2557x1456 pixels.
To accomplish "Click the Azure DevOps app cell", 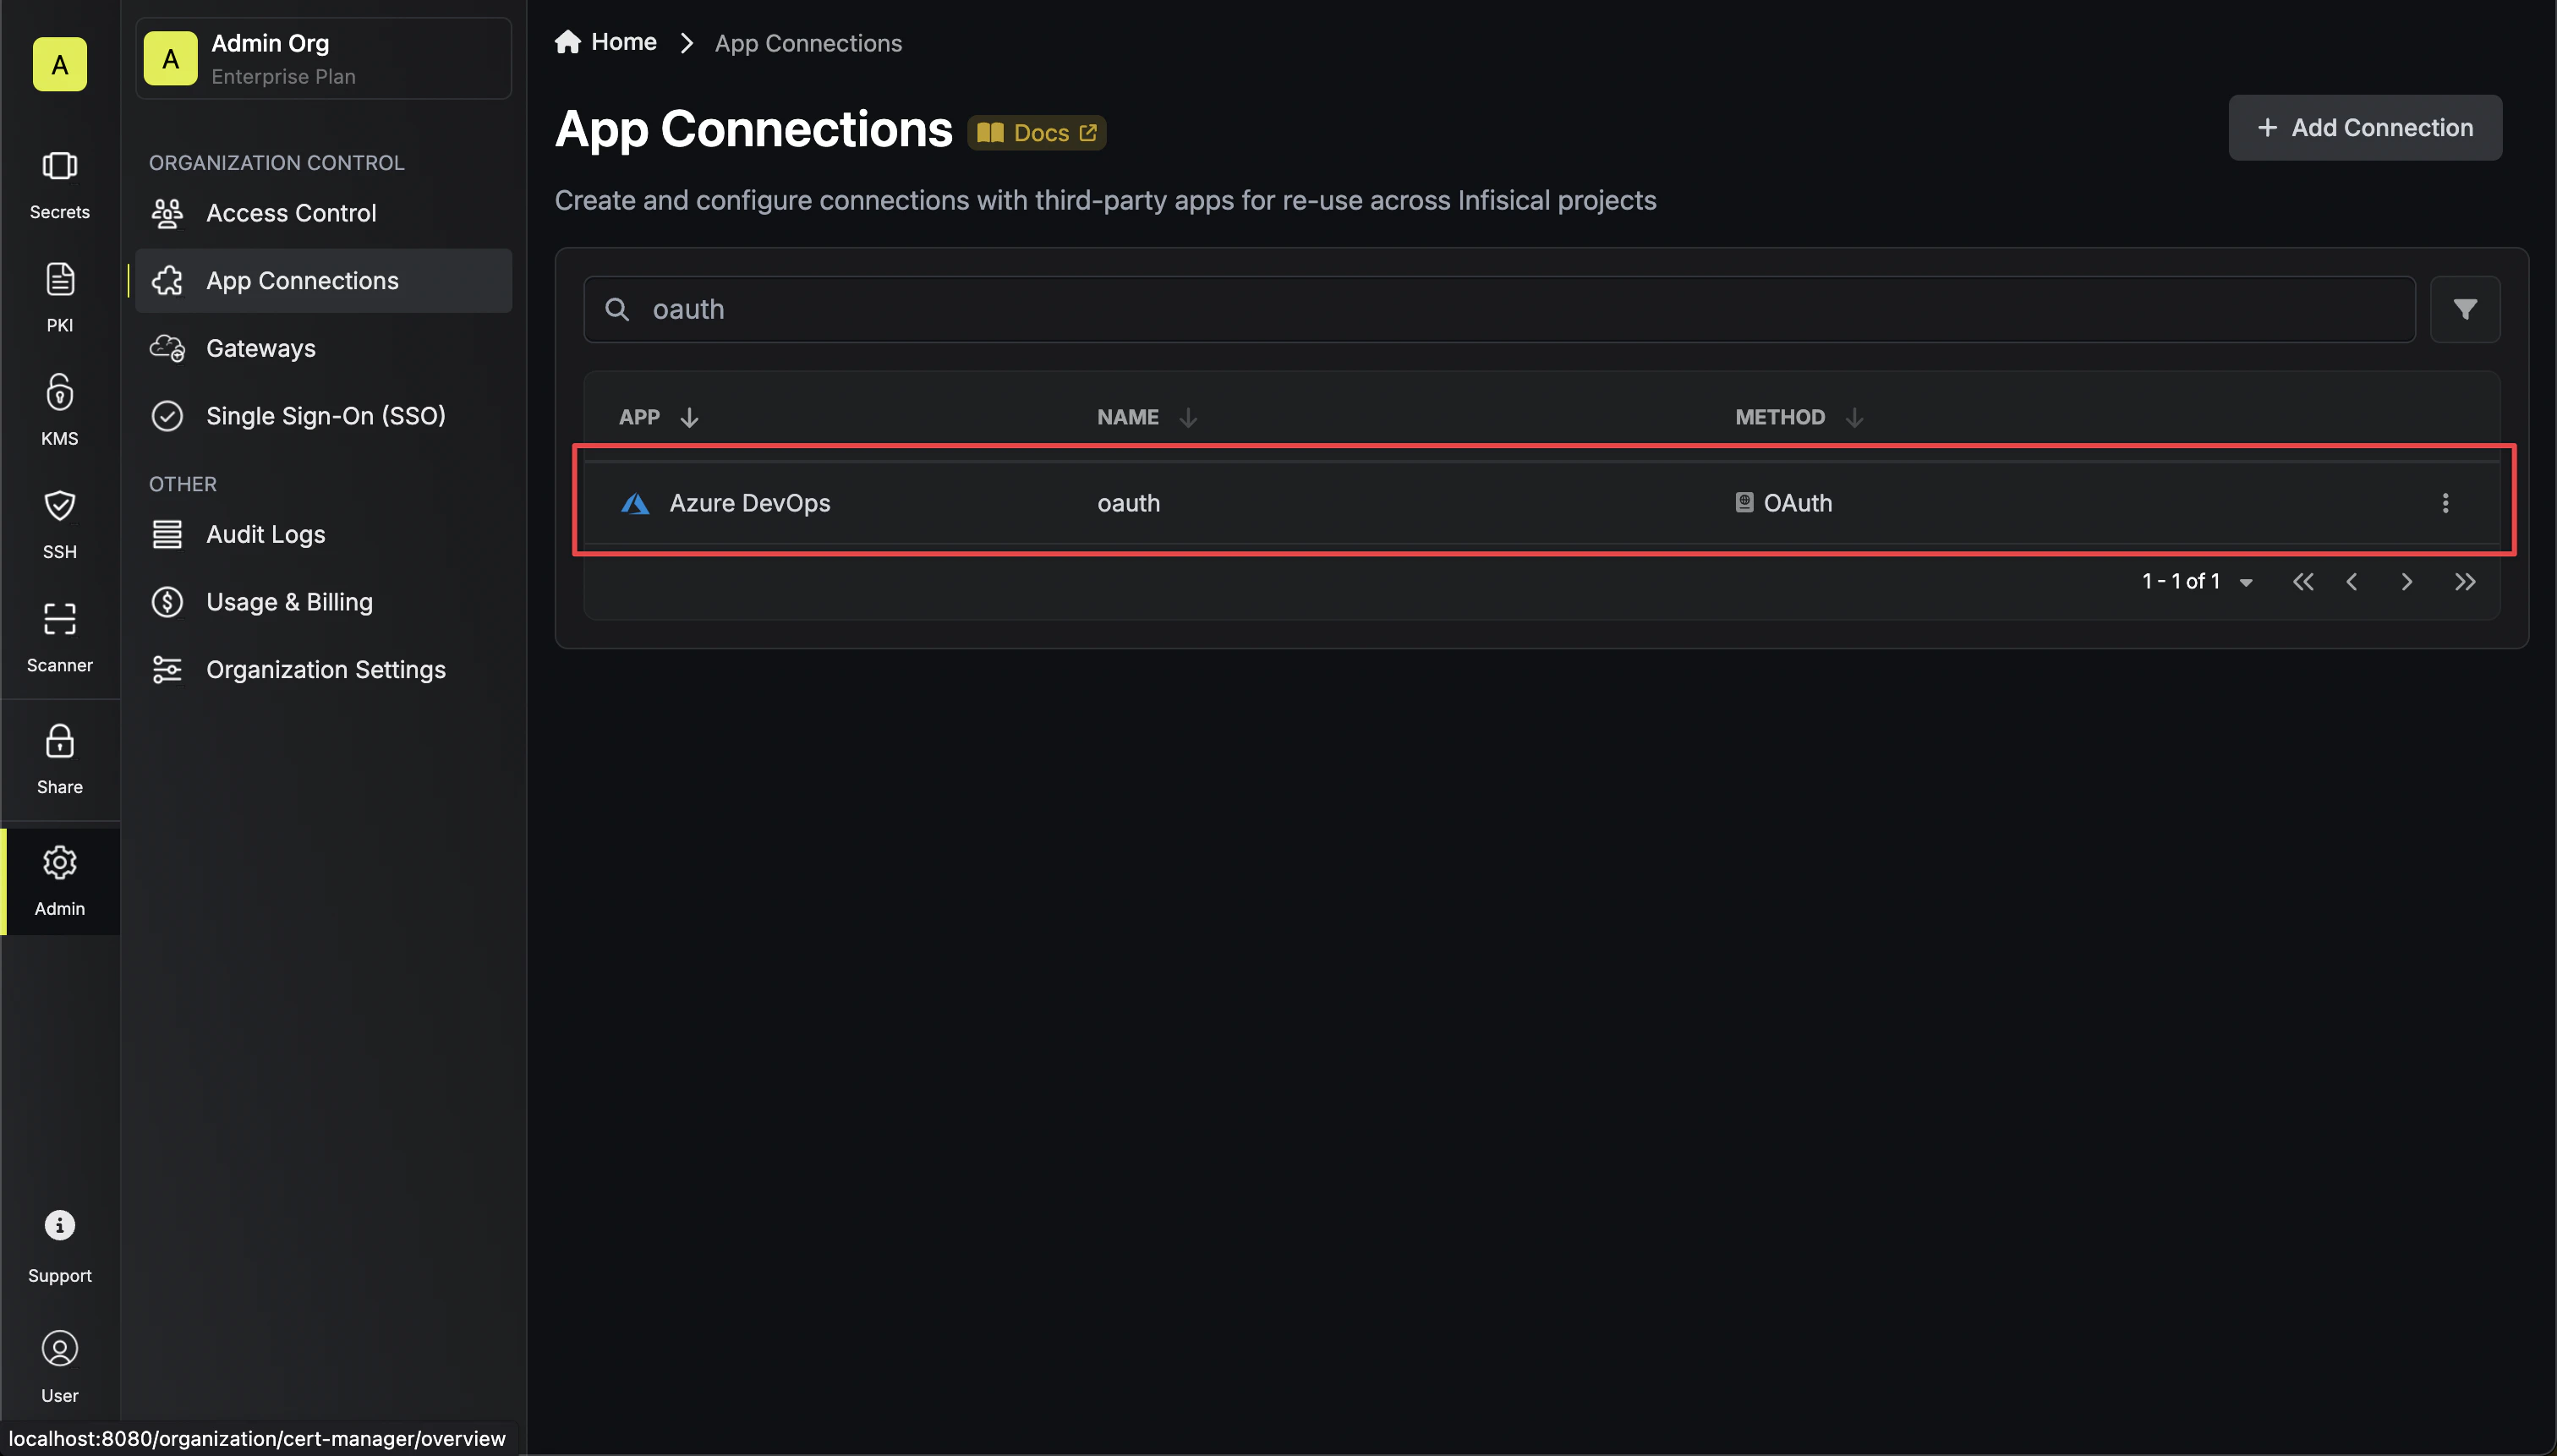I will point(749,503).
